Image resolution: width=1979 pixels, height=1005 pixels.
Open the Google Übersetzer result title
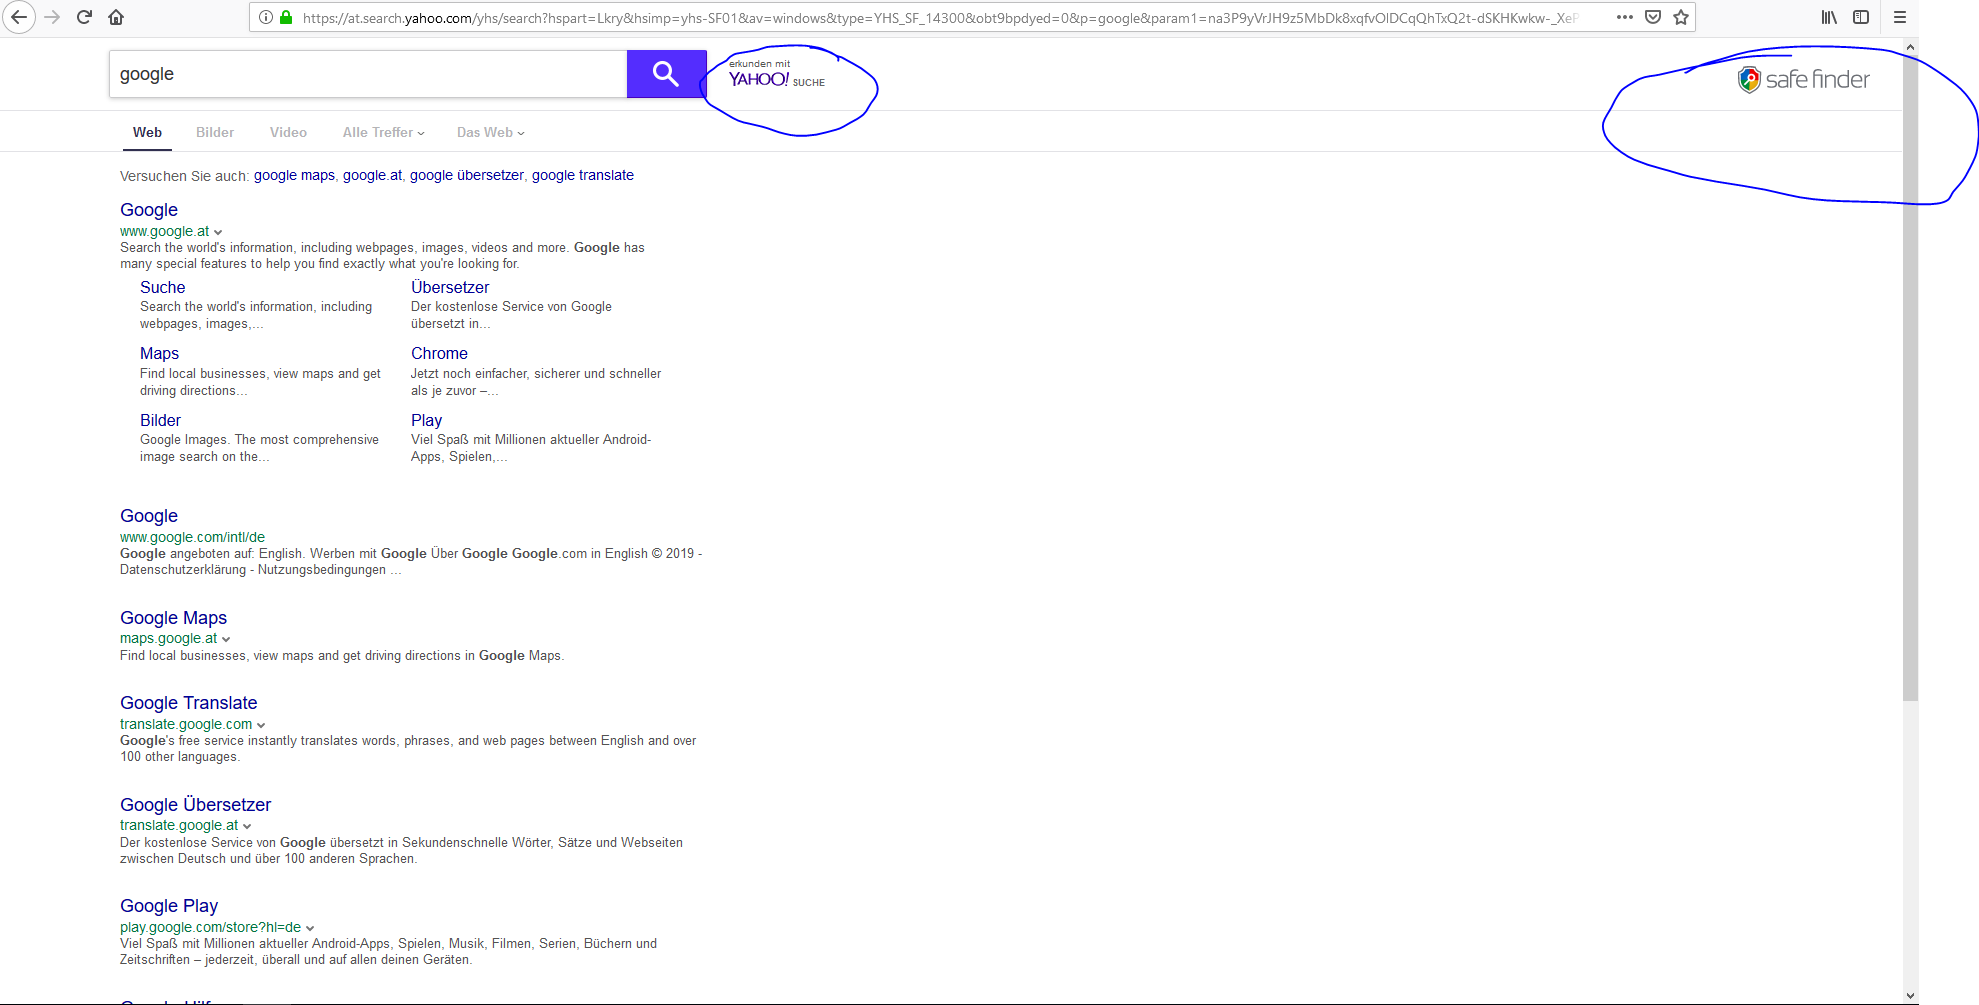(x=195, y=805)
